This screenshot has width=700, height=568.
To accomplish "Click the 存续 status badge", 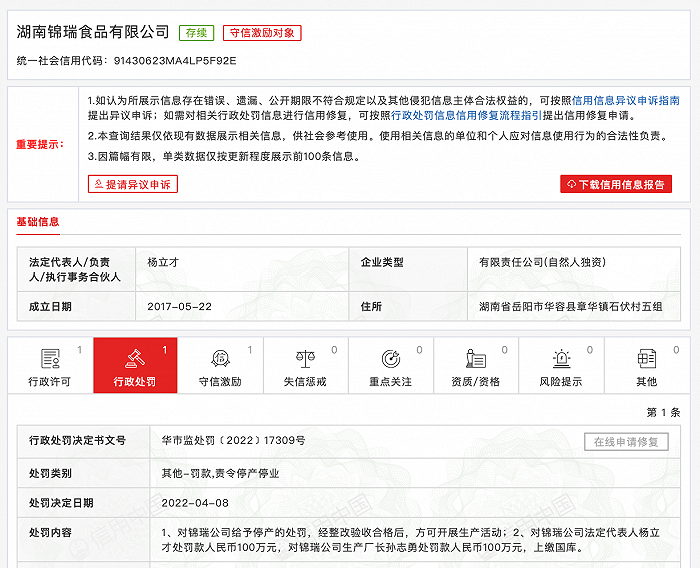I will [196, 33].
